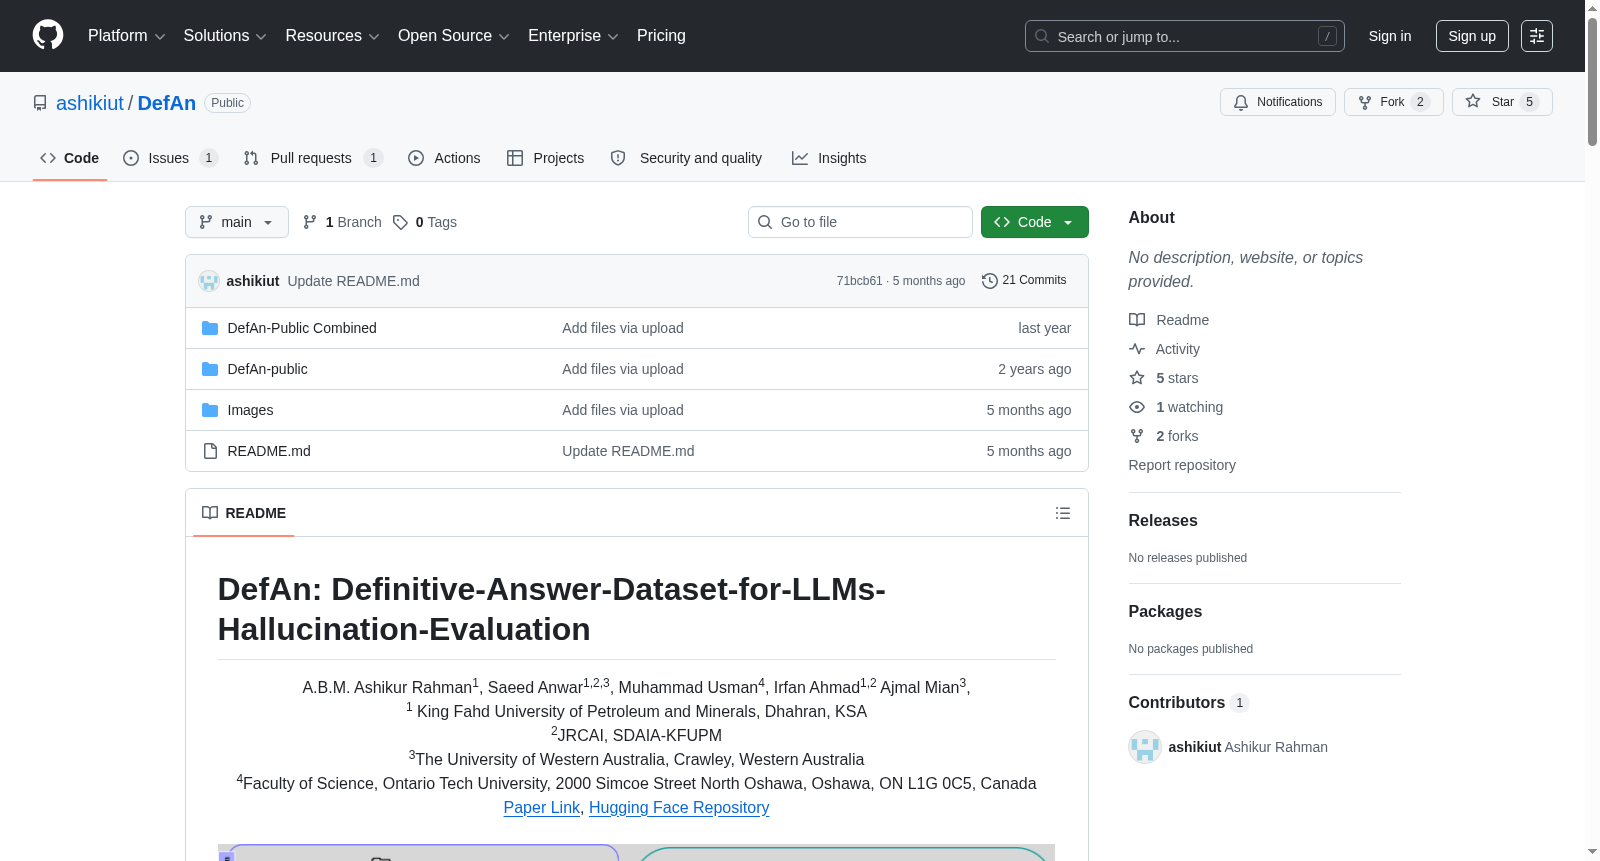Open the green Code dropdown button
This screenshot has height=861, width=1600.
pos(1035,222)
